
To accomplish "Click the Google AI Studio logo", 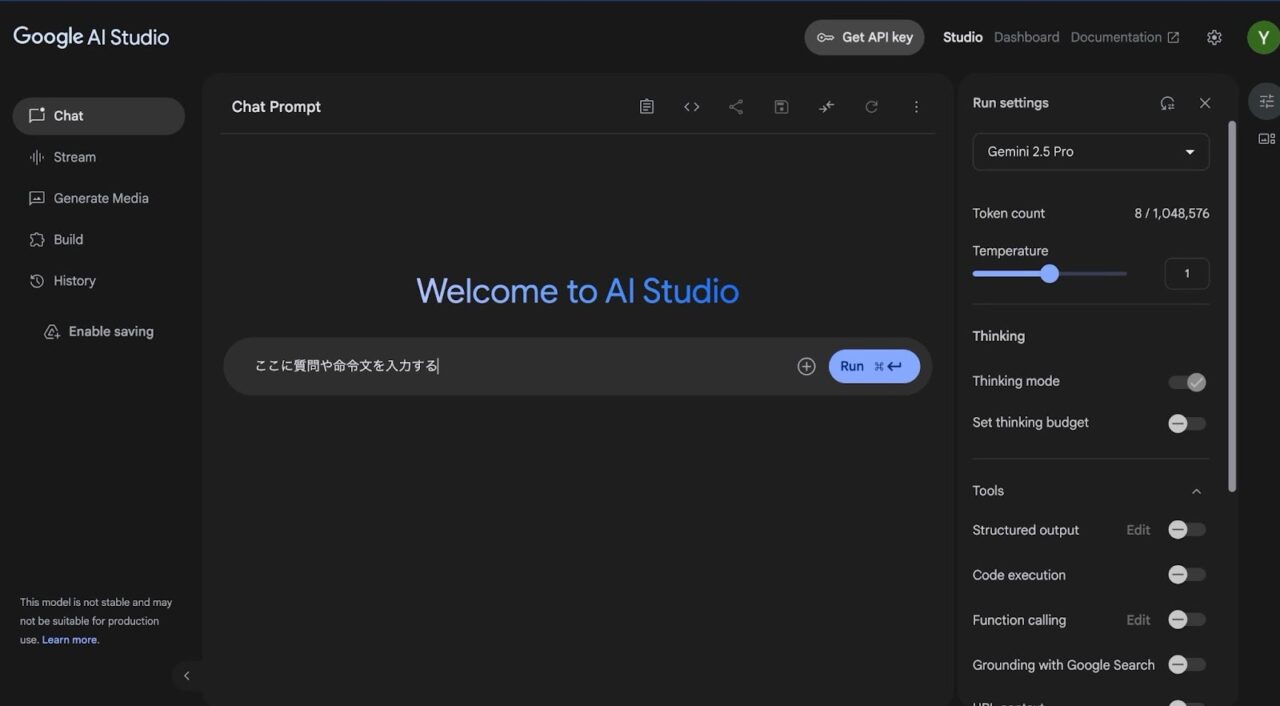I will [91, 37].
